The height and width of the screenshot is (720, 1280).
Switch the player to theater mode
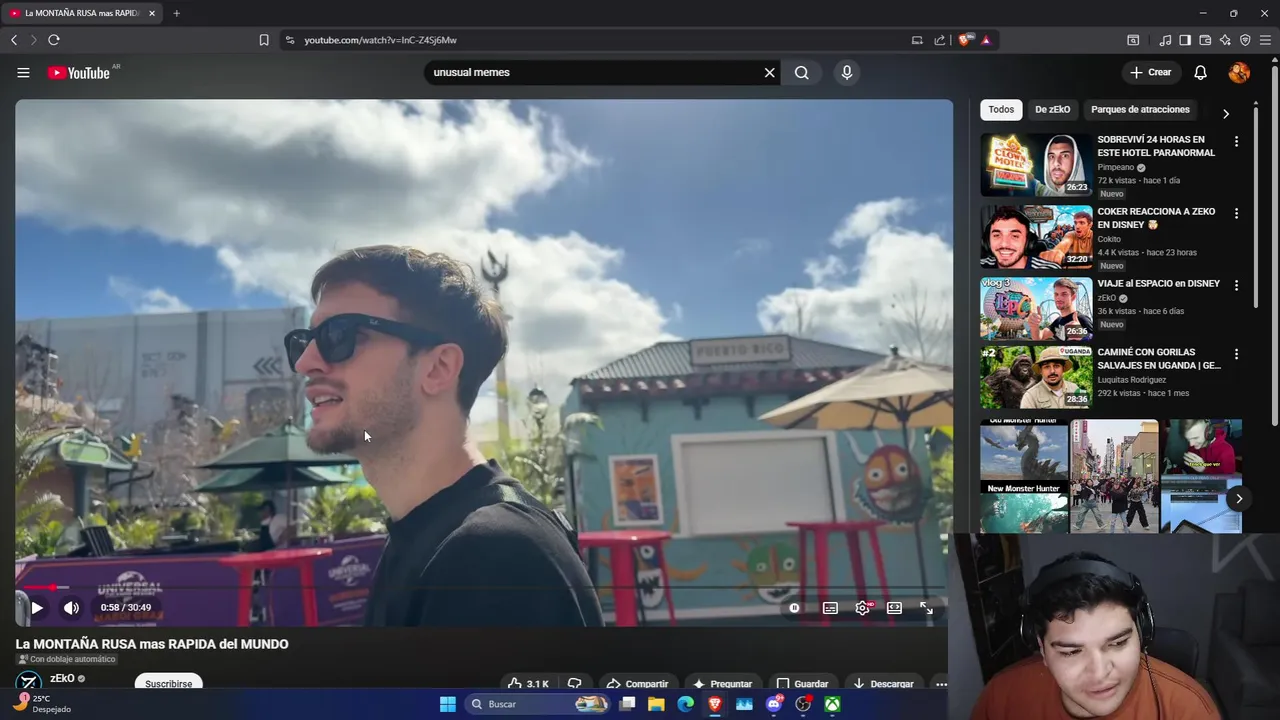(895, 608)
